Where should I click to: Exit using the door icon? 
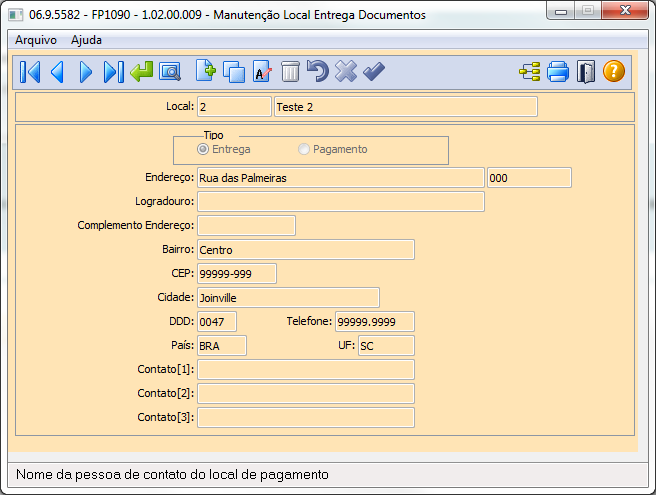[586, 72]
